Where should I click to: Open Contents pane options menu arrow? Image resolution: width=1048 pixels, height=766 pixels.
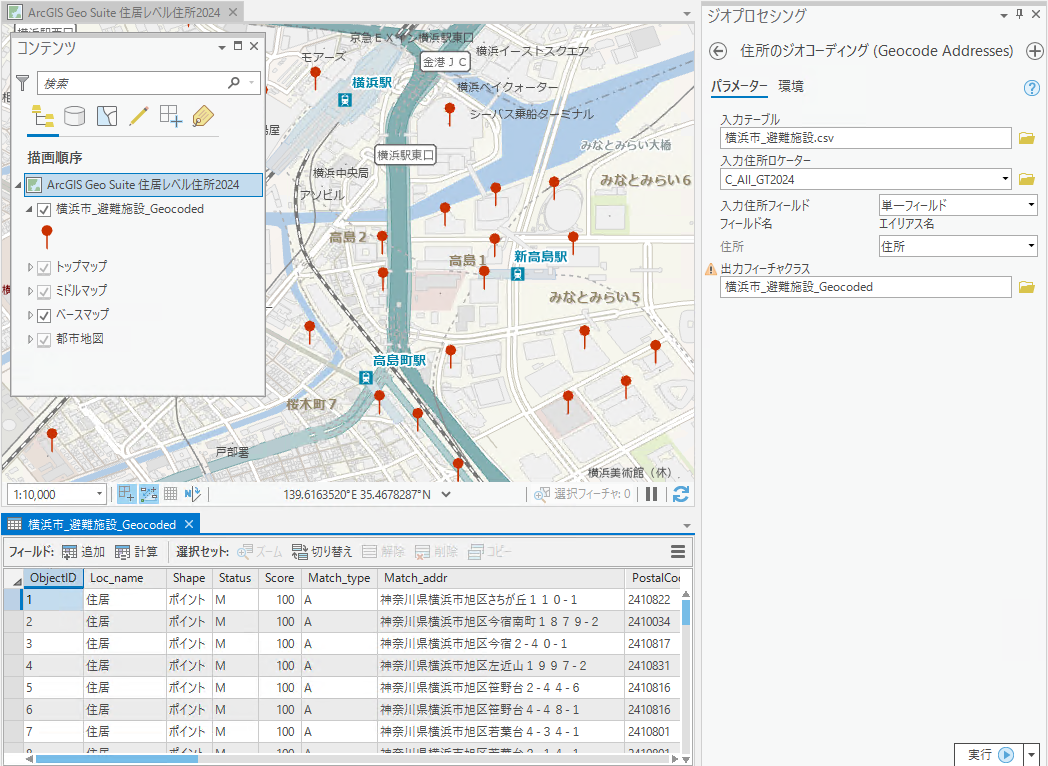coord(222,47)
